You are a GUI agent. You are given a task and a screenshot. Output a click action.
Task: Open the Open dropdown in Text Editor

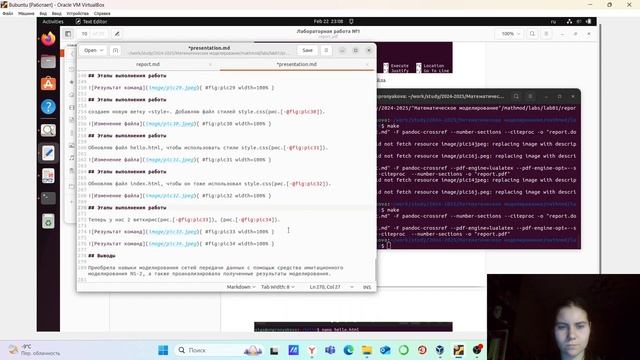pos(93,50)
